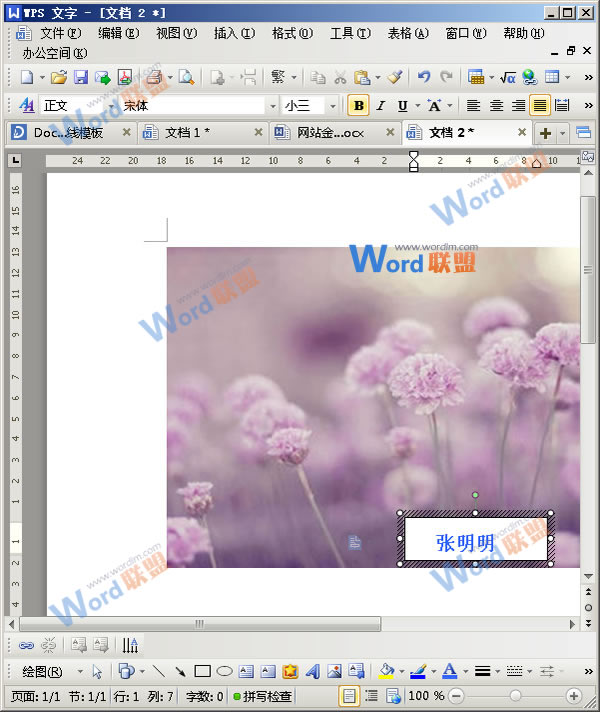Screen dimensions: 600x712
Task: Open the 格式(O) menu
Action: click(292, 33)
